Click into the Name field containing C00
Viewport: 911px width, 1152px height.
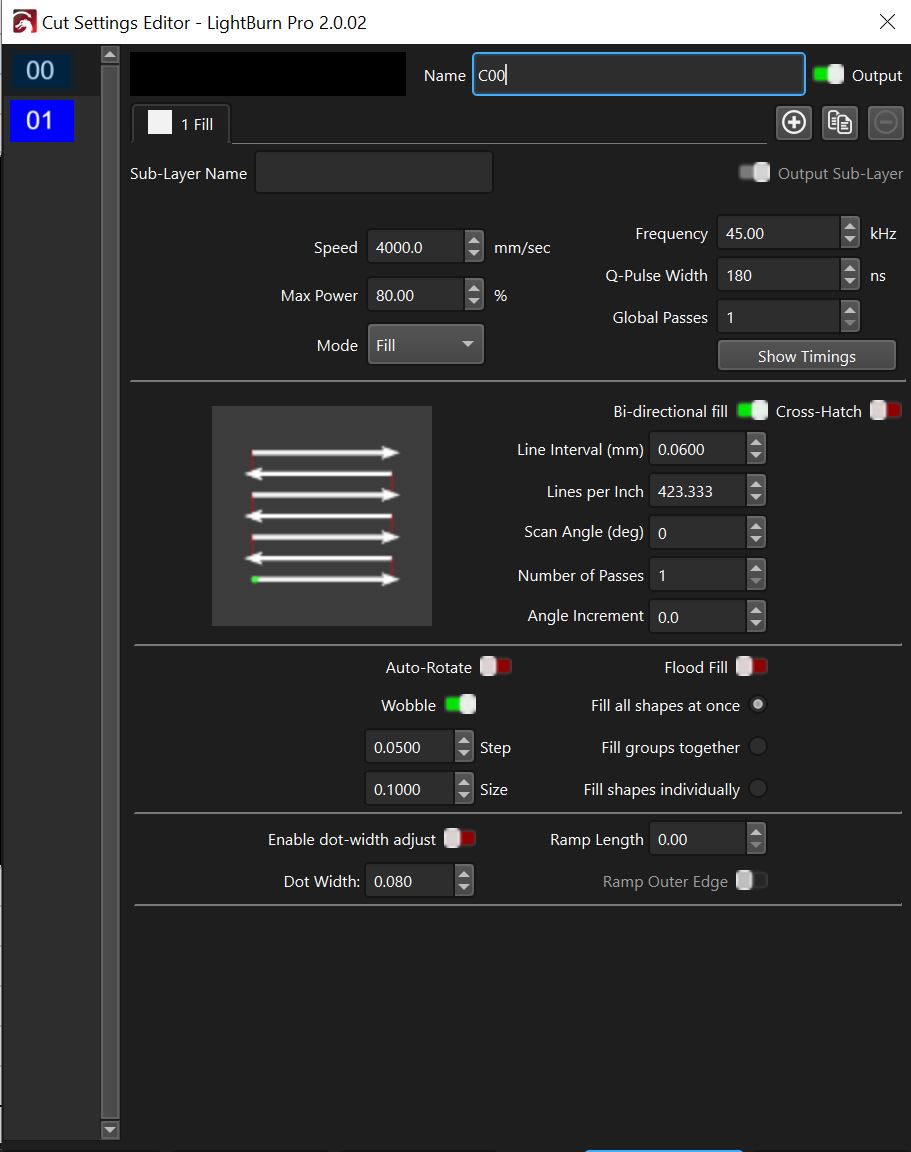[x=638, y=74]
